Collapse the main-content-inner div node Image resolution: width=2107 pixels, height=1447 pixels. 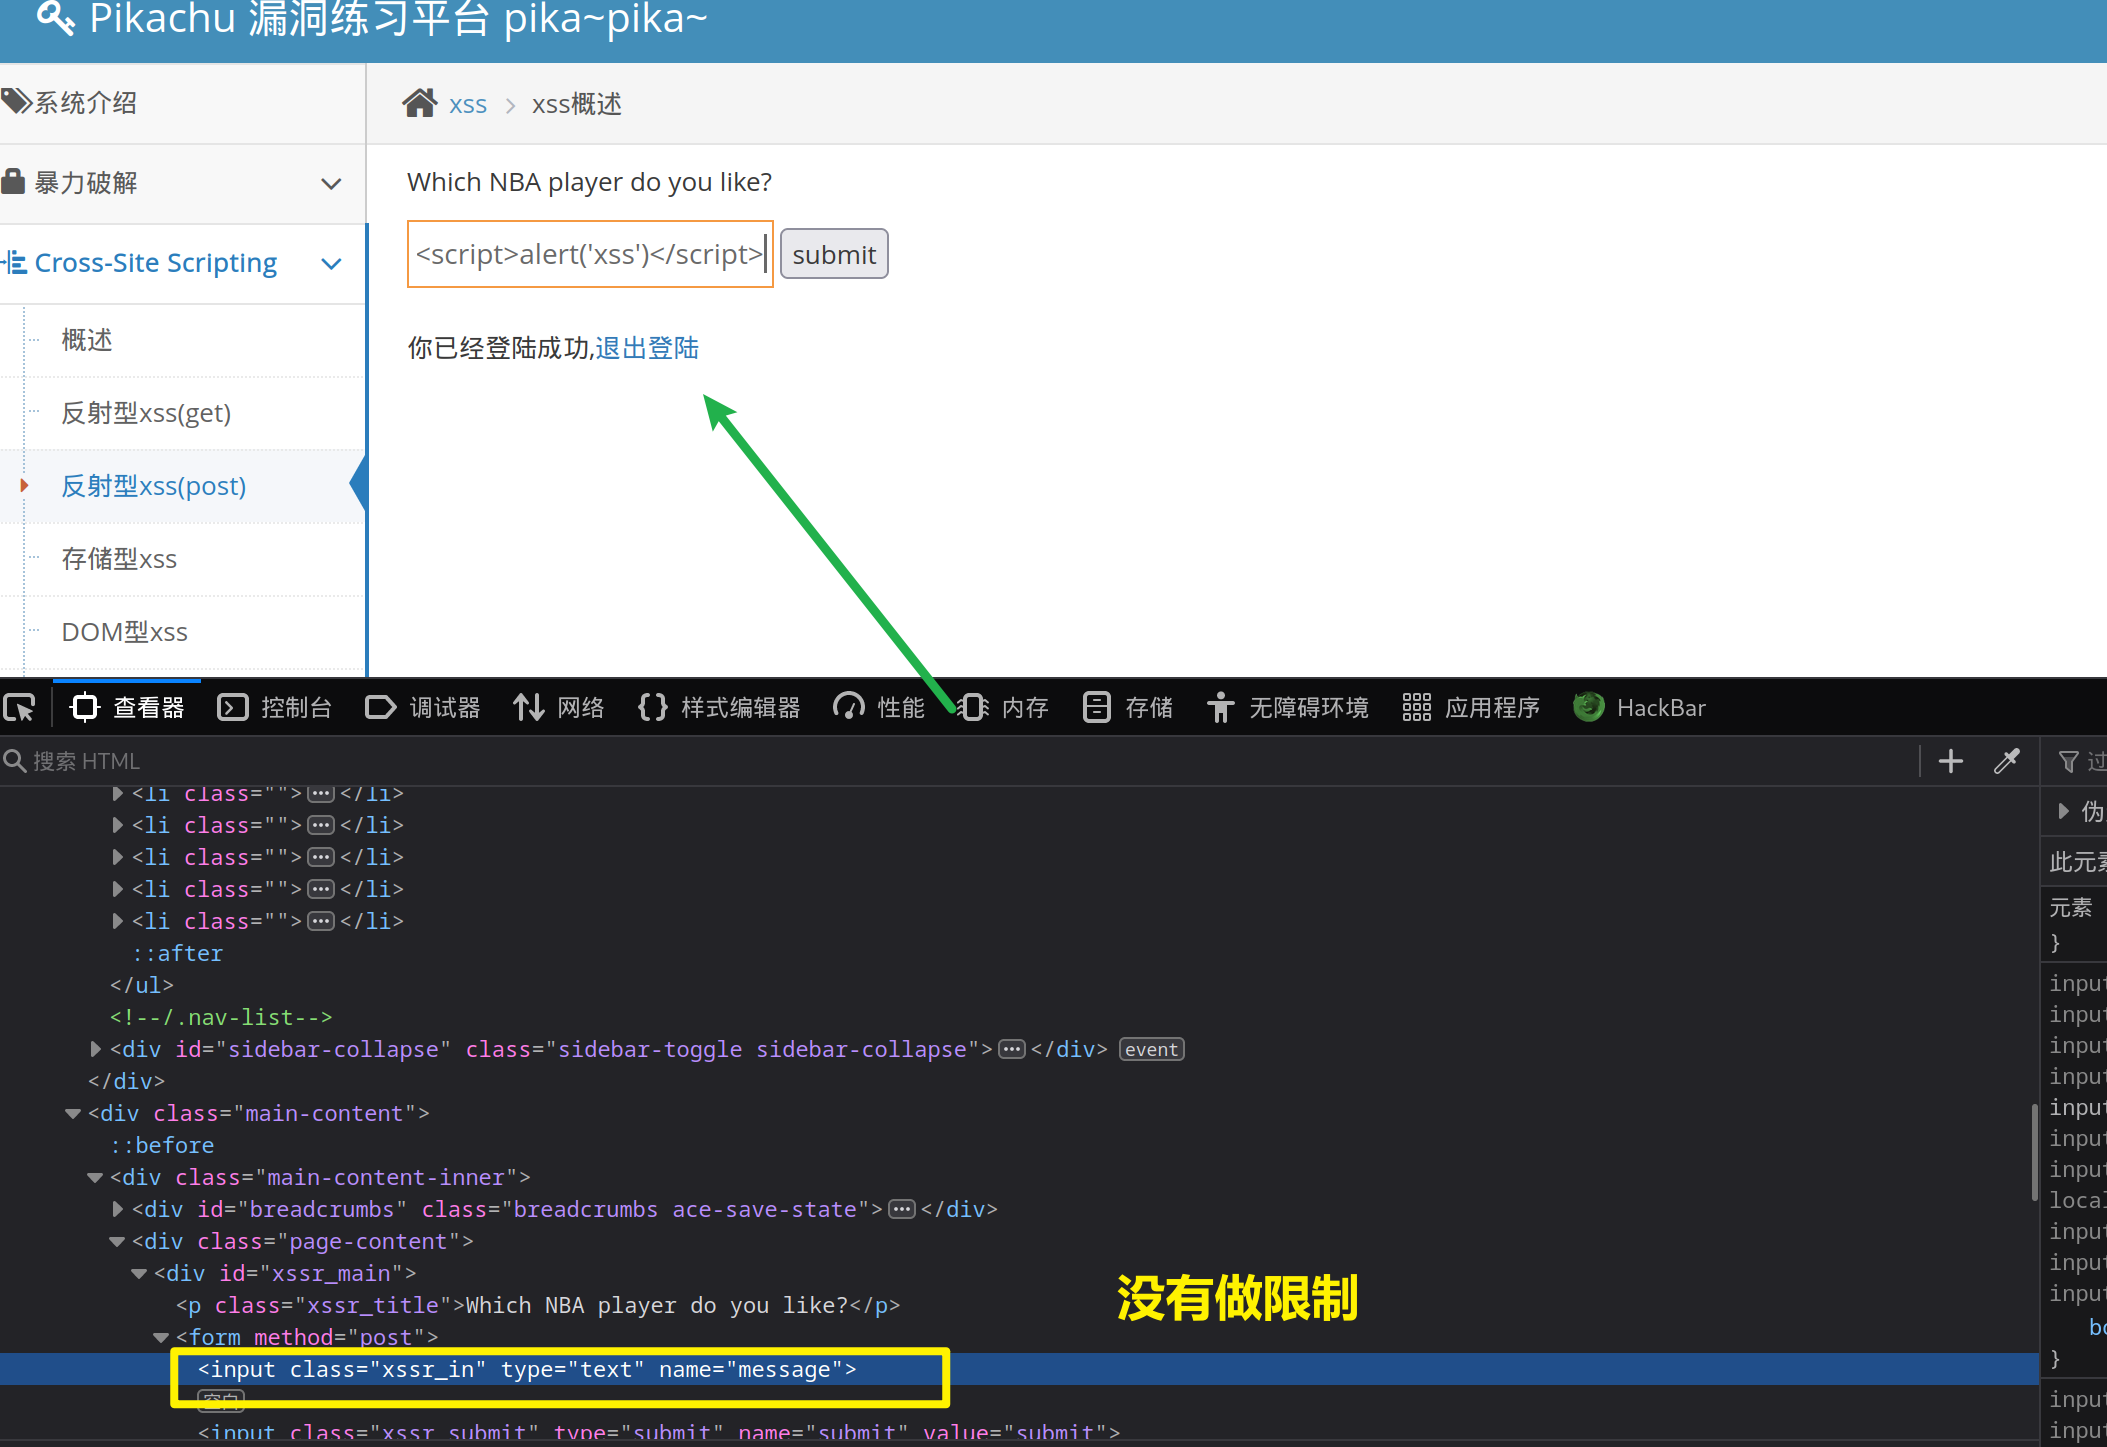(x=95, y=1177)
